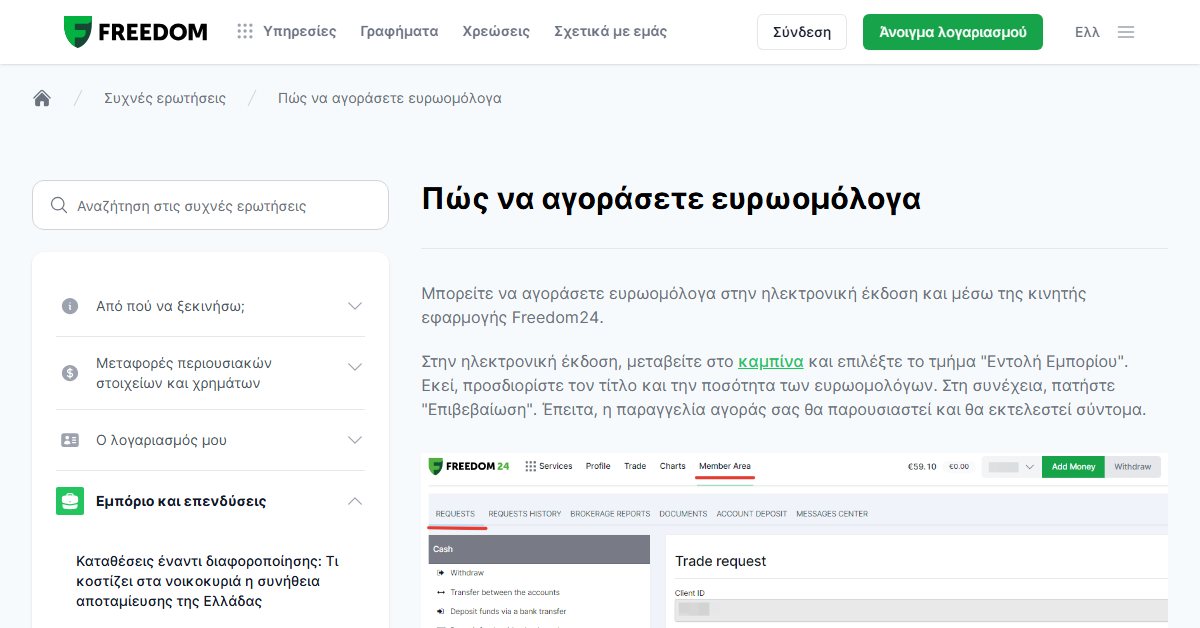Expand Ο λογαριασμός μου chevron
1200x628 pixels.
[x=355, y=440]
